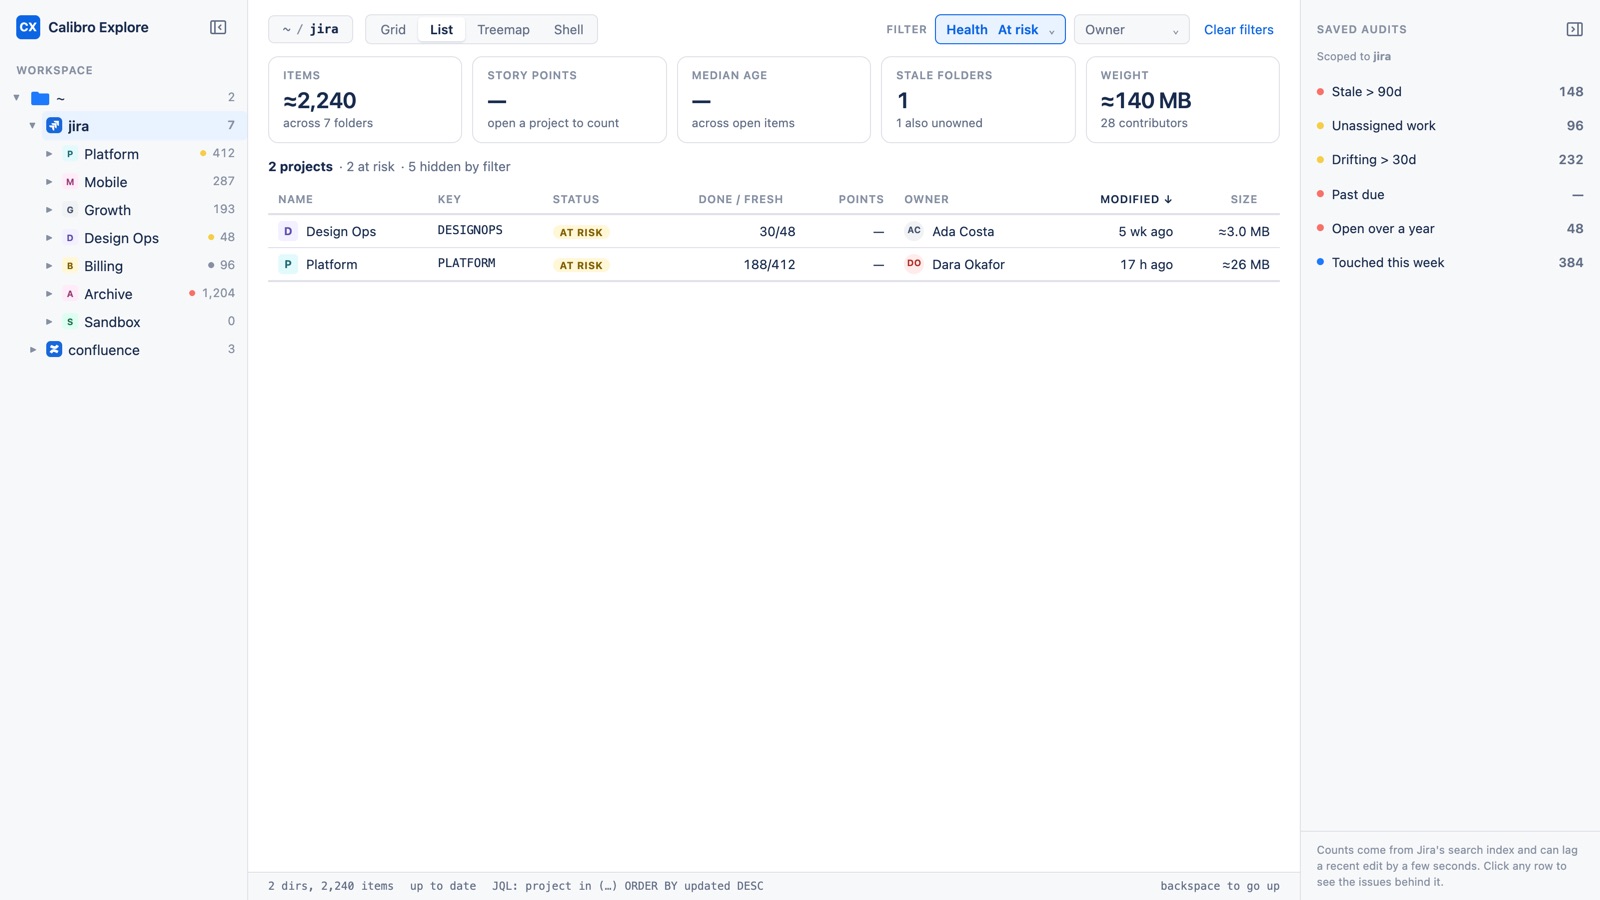Click the Platform P badge in the sidebar
The height and width of the screenshot is (900, 1600).
(70, 154)
